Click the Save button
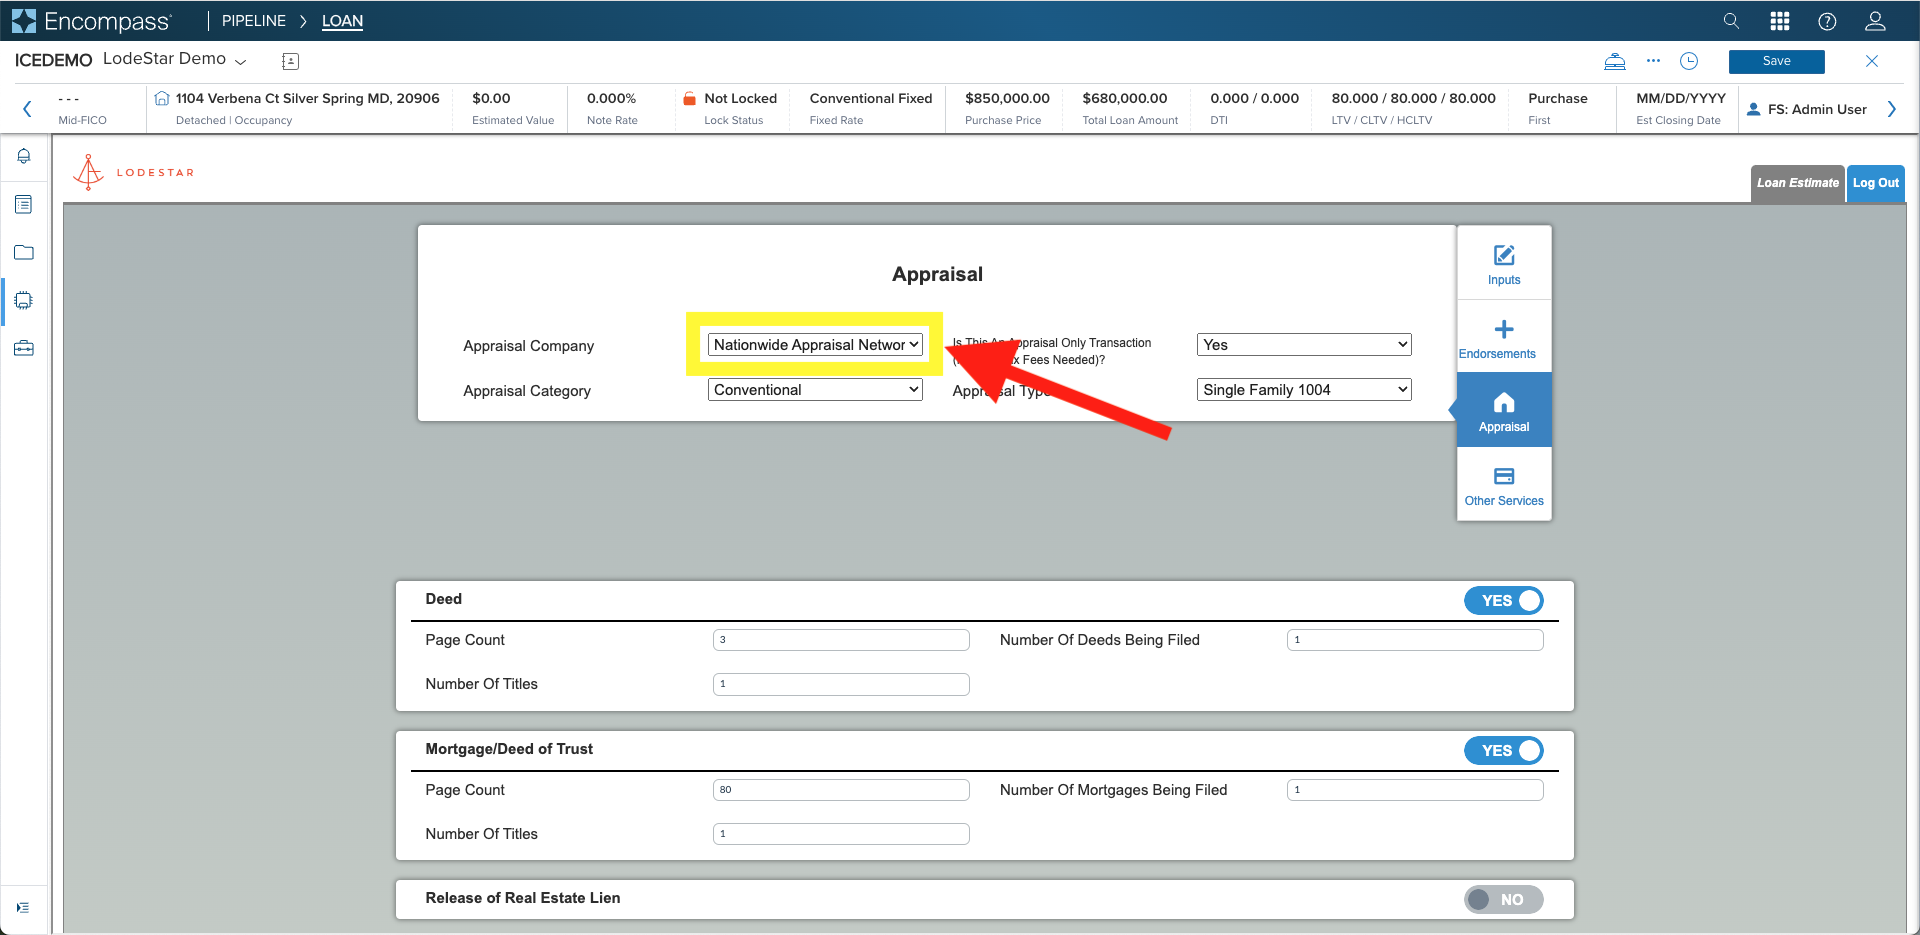Viewport: 1920px width, 935px height. point(1776,61)
